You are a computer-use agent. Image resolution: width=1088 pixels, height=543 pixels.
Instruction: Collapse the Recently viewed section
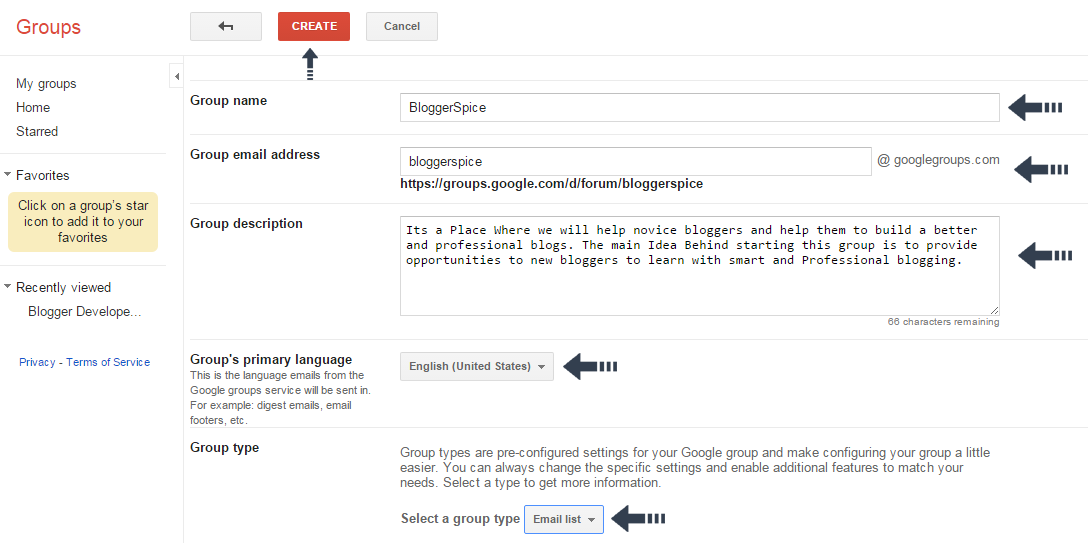8,287
